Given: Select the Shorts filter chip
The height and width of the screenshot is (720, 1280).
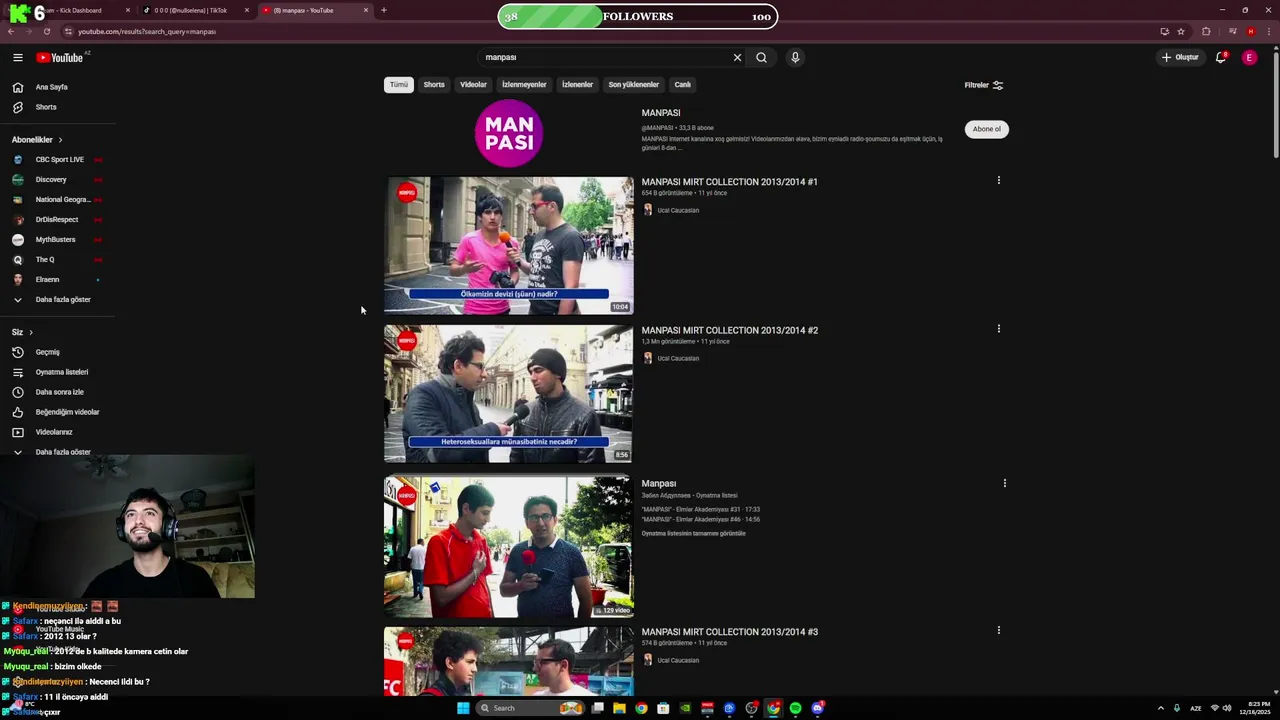Looking at the screenshot, I should coord(434,85).
